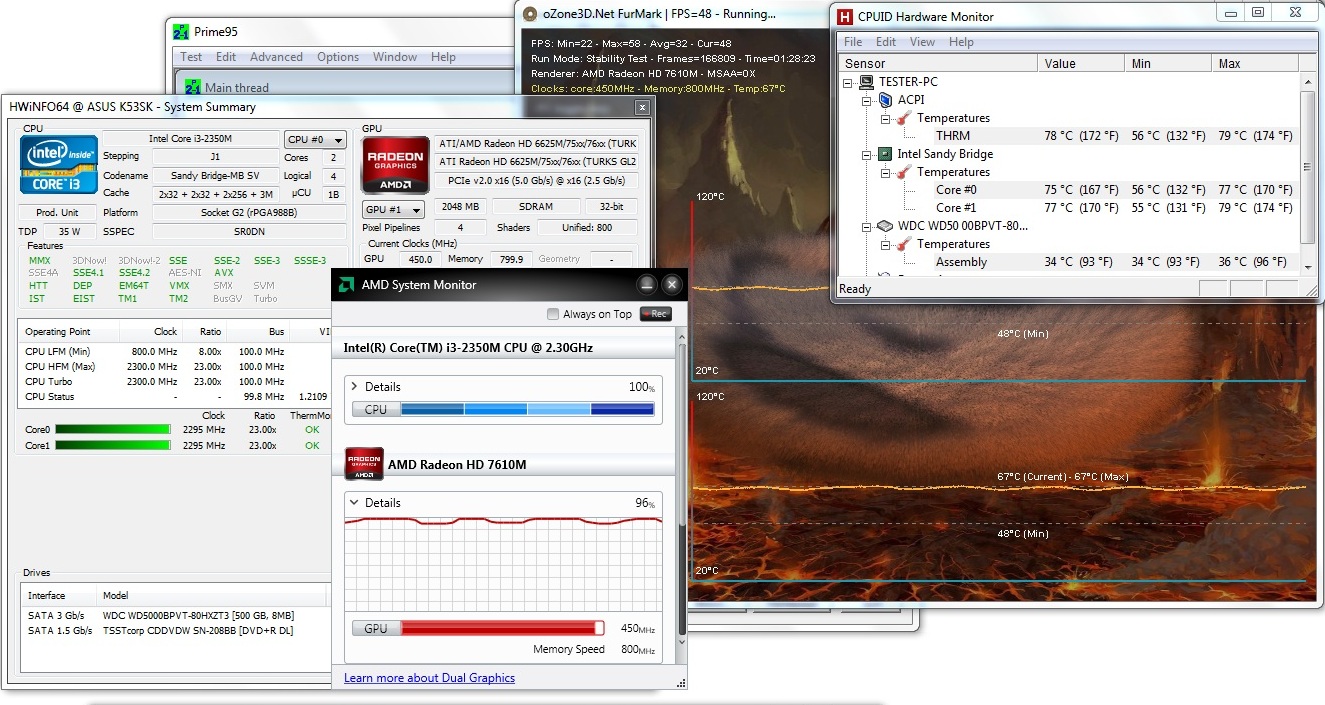
Task: Open Window menu in Prime95
Action: click(395, 57)
